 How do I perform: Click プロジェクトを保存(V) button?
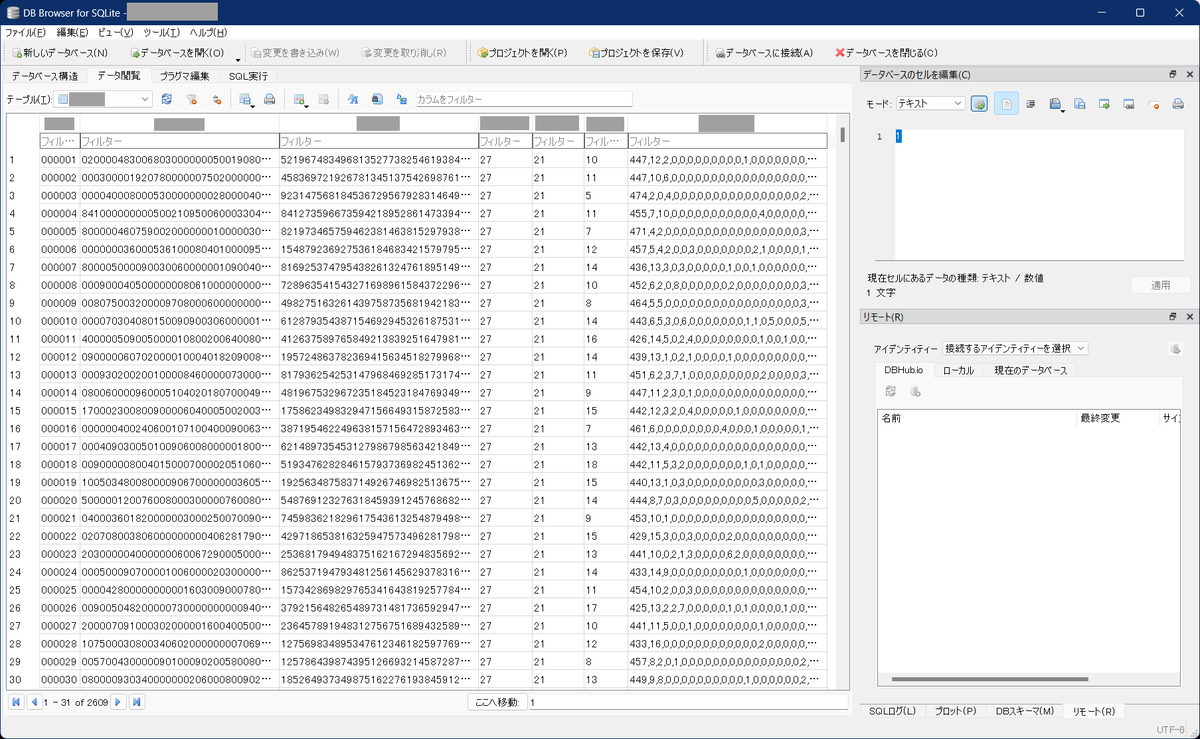pos(637,53)
